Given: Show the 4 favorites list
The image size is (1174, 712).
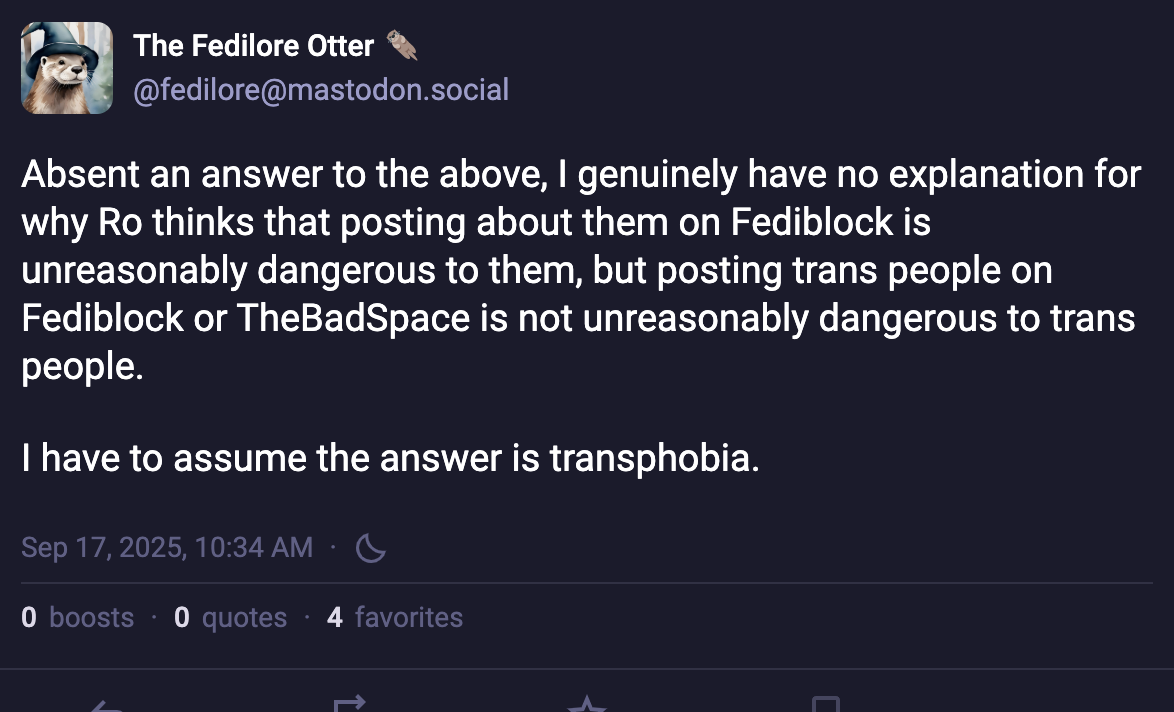Looking at the screenshot, I should (x=395, y=618).
